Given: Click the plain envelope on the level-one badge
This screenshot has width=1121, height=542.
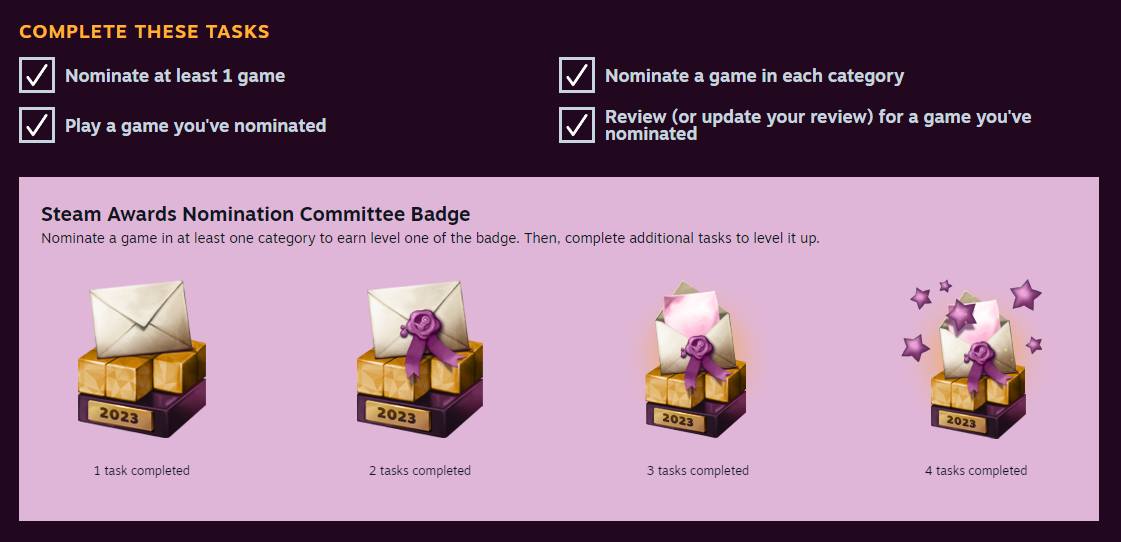Looking at the screenshot, I should [x=139, y=314].
